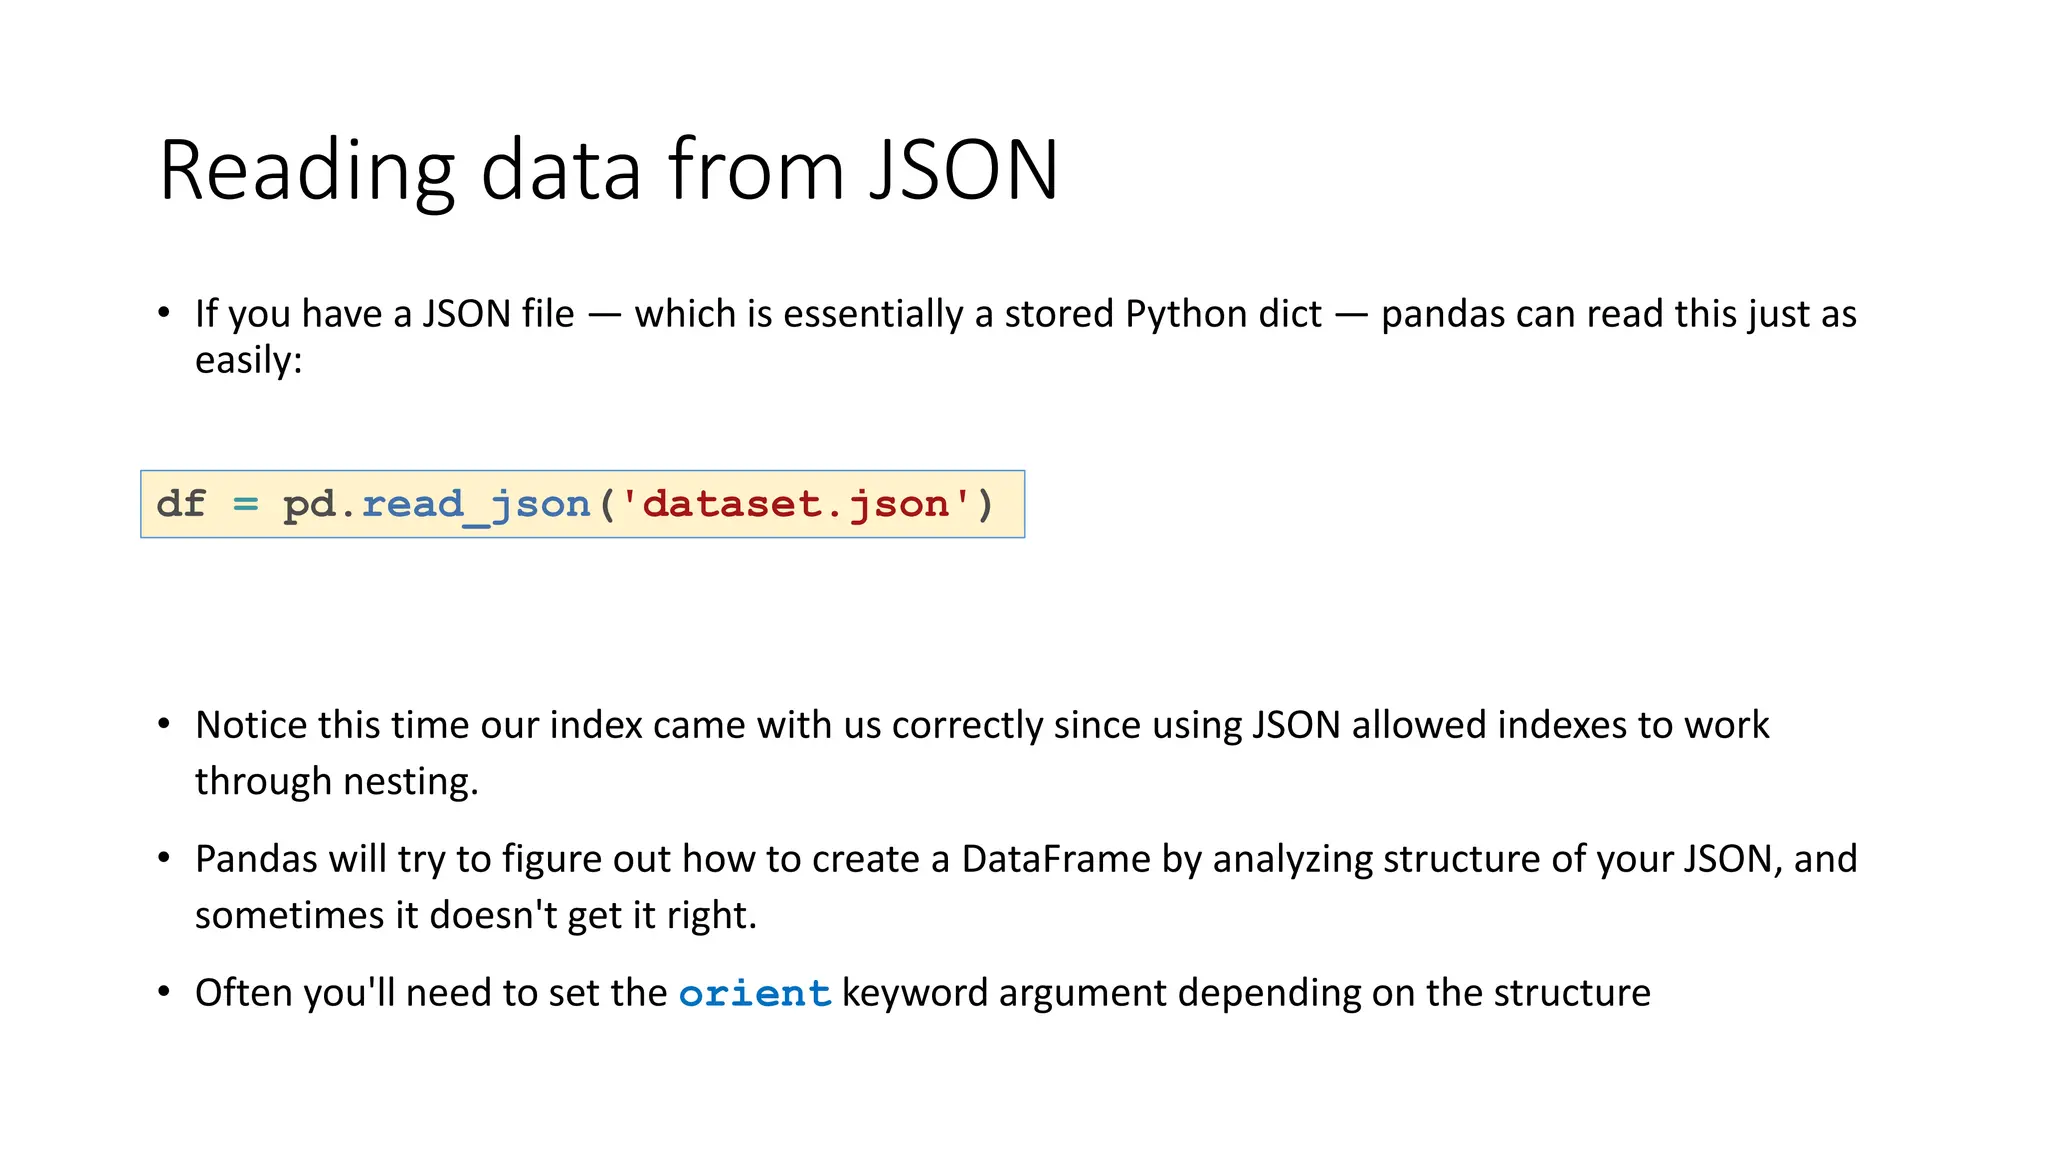Click the line "sometimes it doesn't get it right."
The height and width of the screenshot is (1152, 2048).
[476, 915]
